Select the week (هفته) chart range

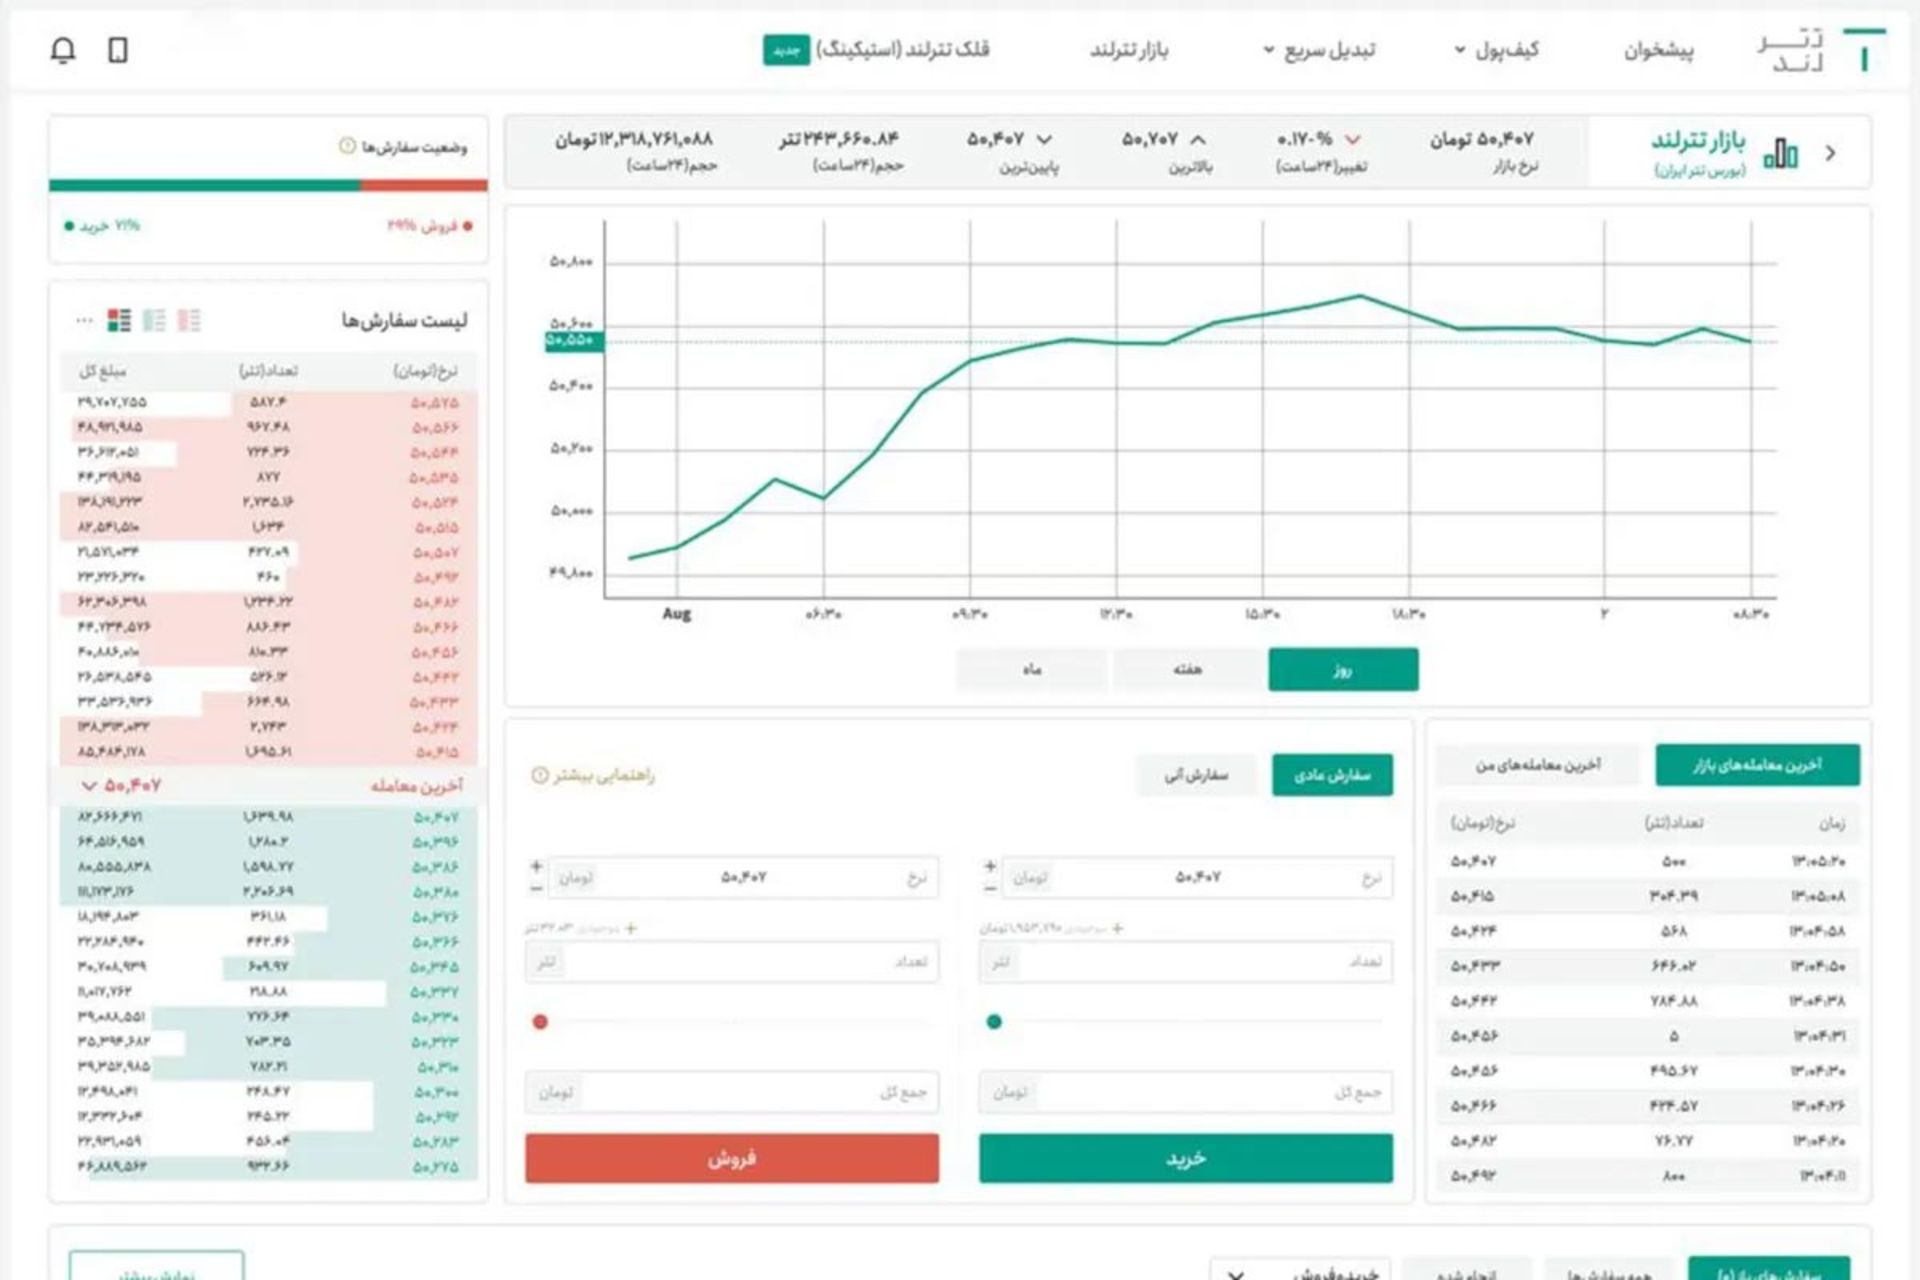1187,669
